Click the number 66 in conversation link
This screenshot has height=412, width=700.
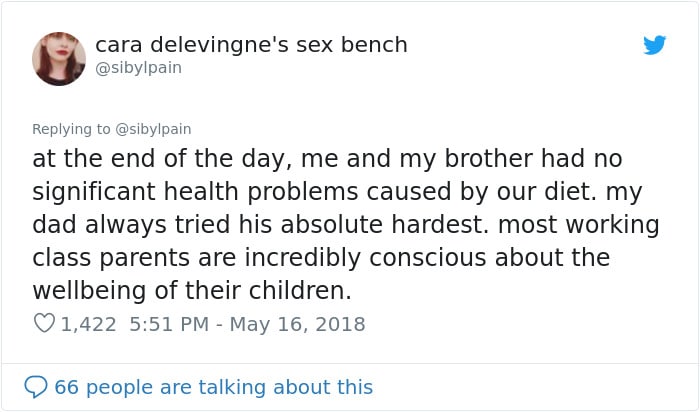[67, 387]
